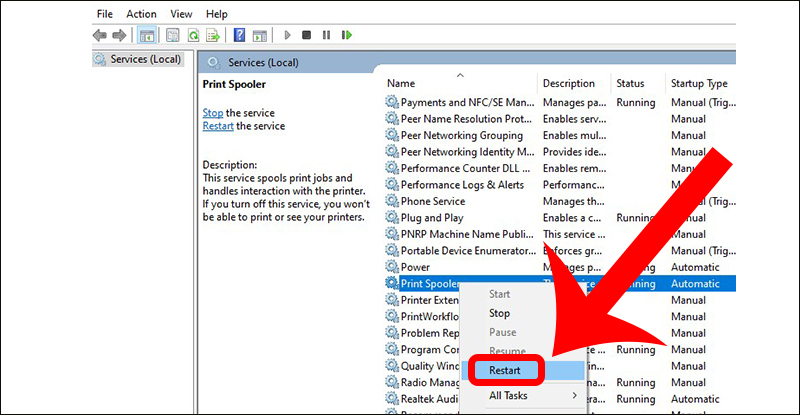The image size is (800, 415).
Task: Click the Stop the service link
Action: pyautogui.click(x=213, y=113)
